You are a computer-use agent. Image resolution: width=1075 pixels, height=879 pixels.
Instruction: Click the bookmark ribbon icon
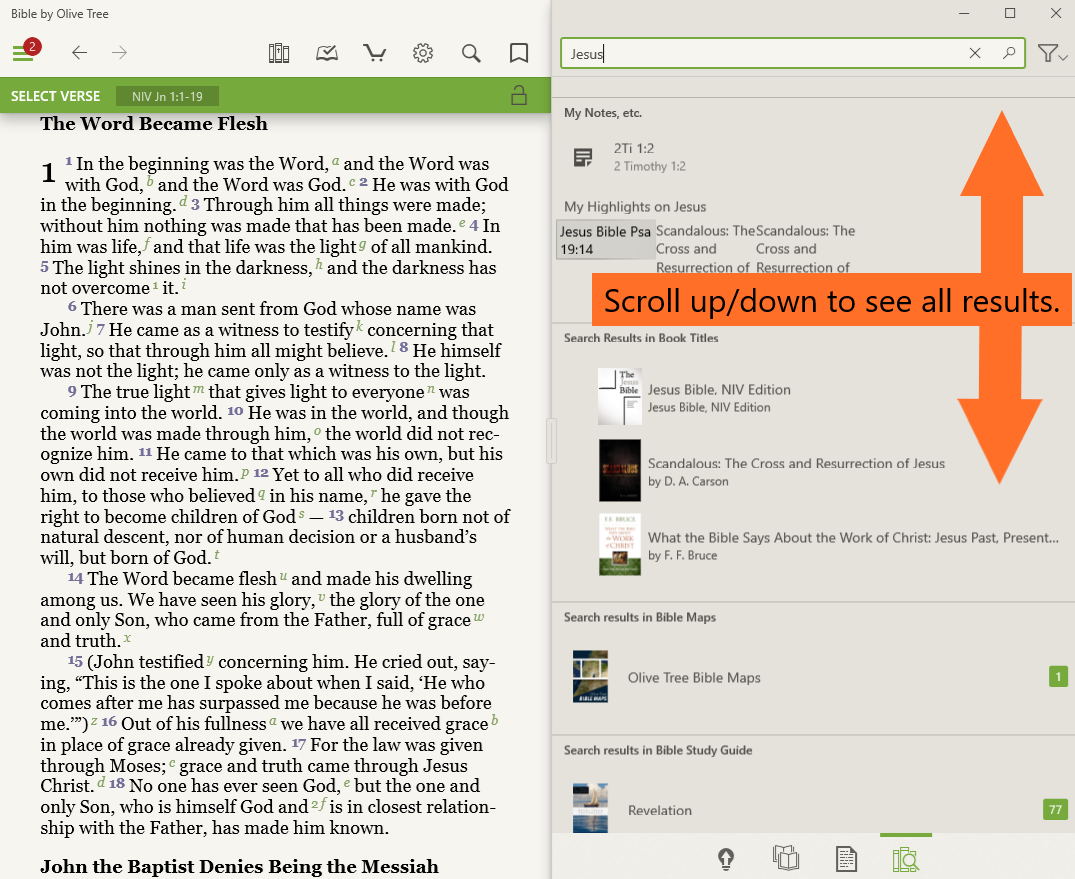tap(519, 53)
